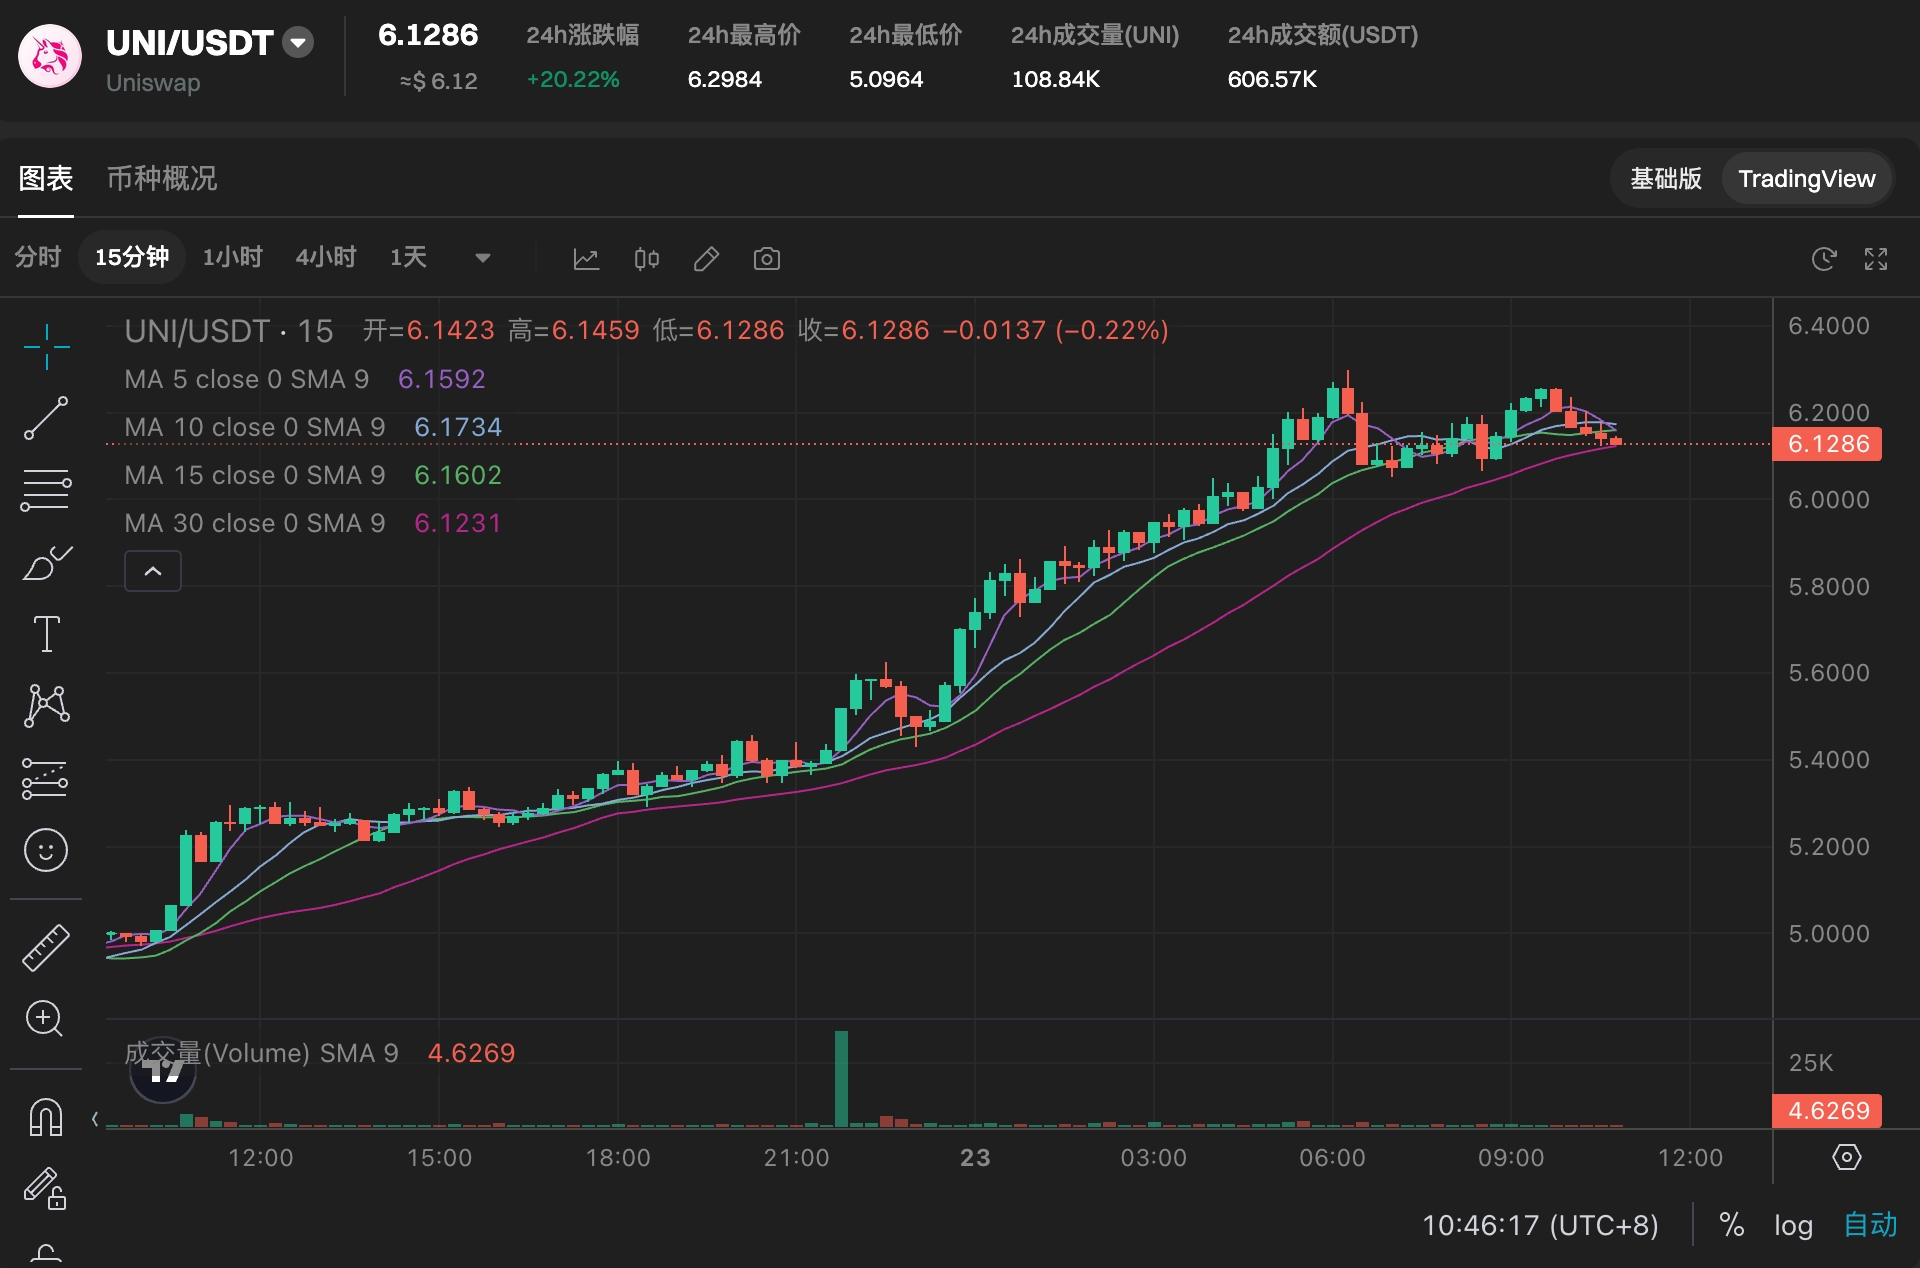Viewport: 1920px width, 1268px height.
Task: Enter fullscreen chart mode
Action: pyautogui.click(x=1876, y=259)
